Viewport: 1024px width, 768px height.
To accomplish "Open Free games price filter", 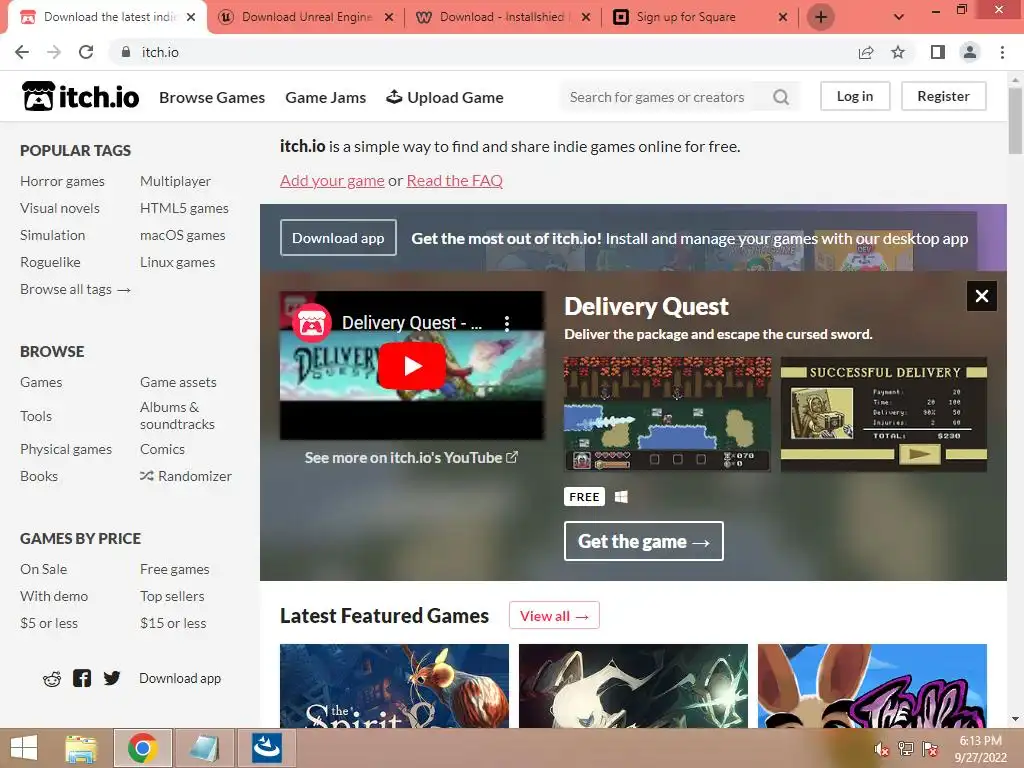I will tap(174, 569).
